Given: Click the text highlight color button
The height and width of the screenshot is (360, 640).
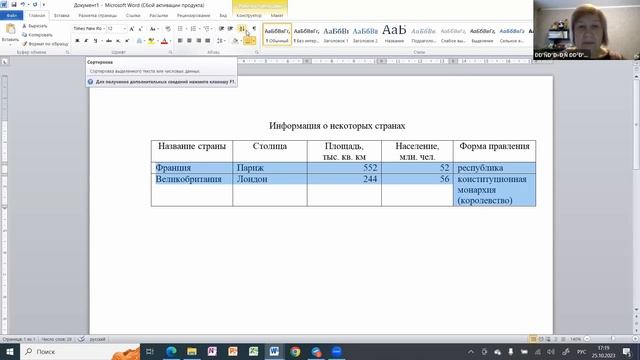Looking at the screenshot, I should point(151,40).
